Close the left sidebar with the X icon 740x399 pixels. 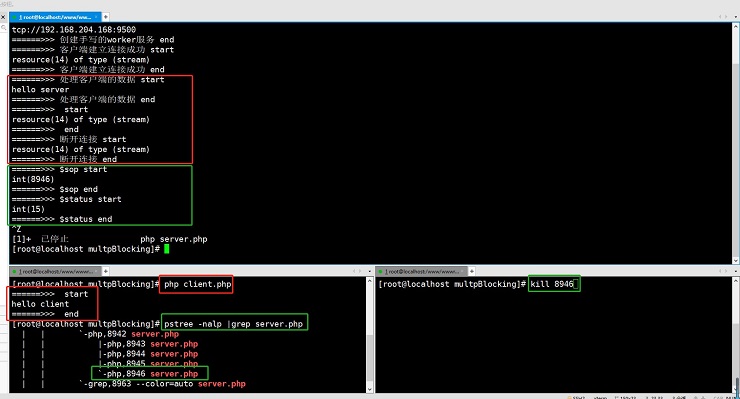[3, 17]
